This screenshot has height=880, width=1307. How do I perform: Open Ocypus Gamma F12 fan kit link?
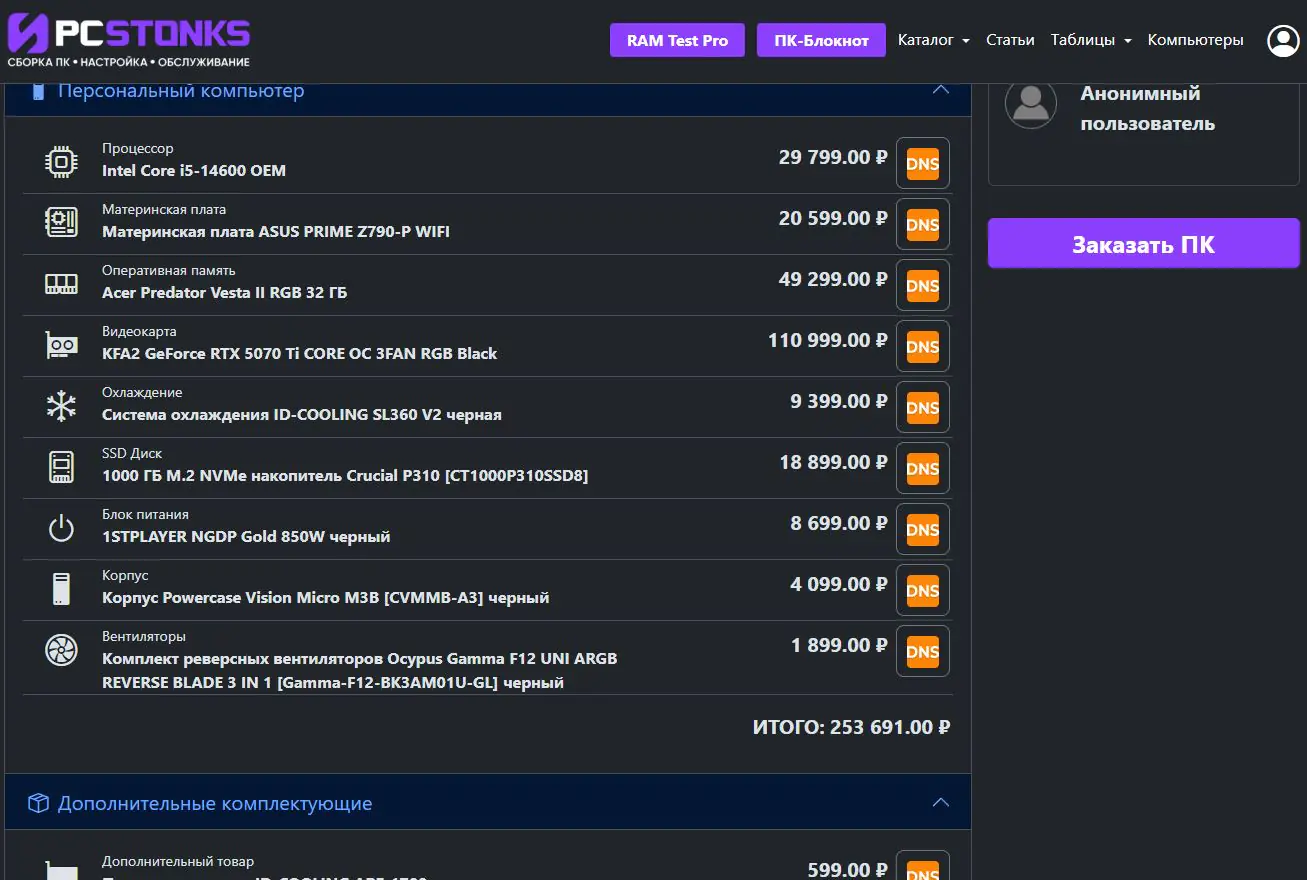[x=360, y=671]
